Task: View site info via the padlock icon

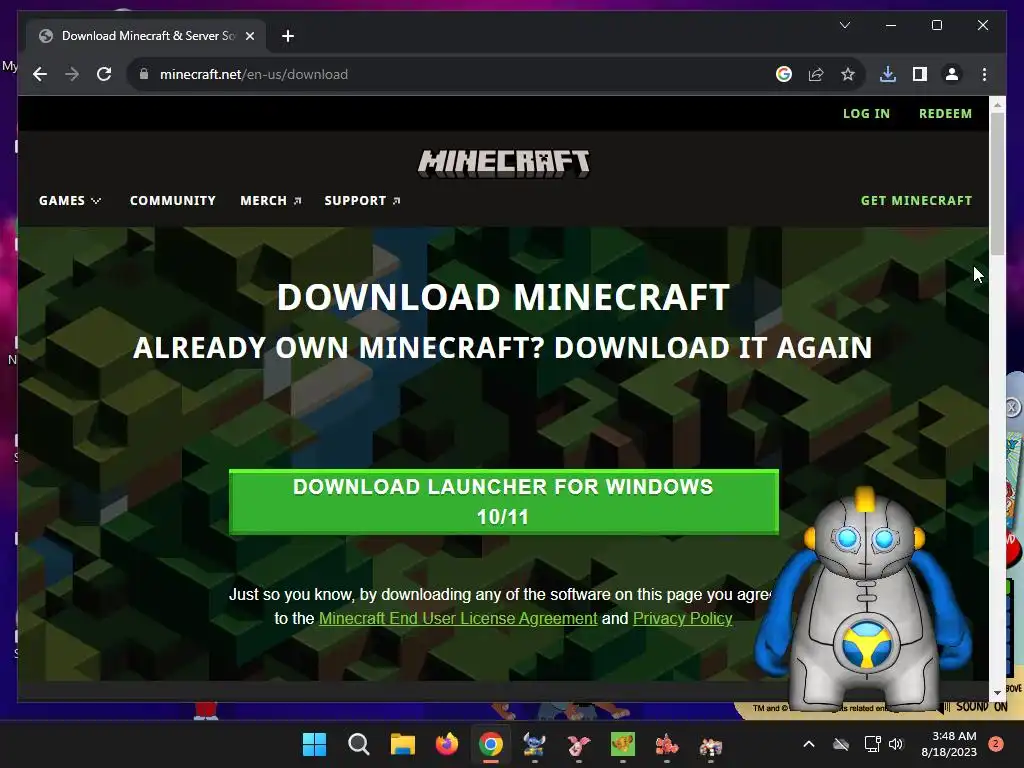Action: click(x=144, y=74)
